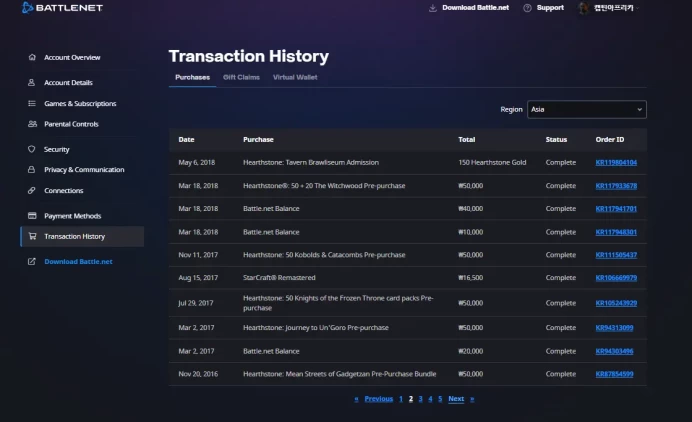692x422 pixels.
Task: Open Account Overview in the sidebar
Action: [x=72, y=57]
